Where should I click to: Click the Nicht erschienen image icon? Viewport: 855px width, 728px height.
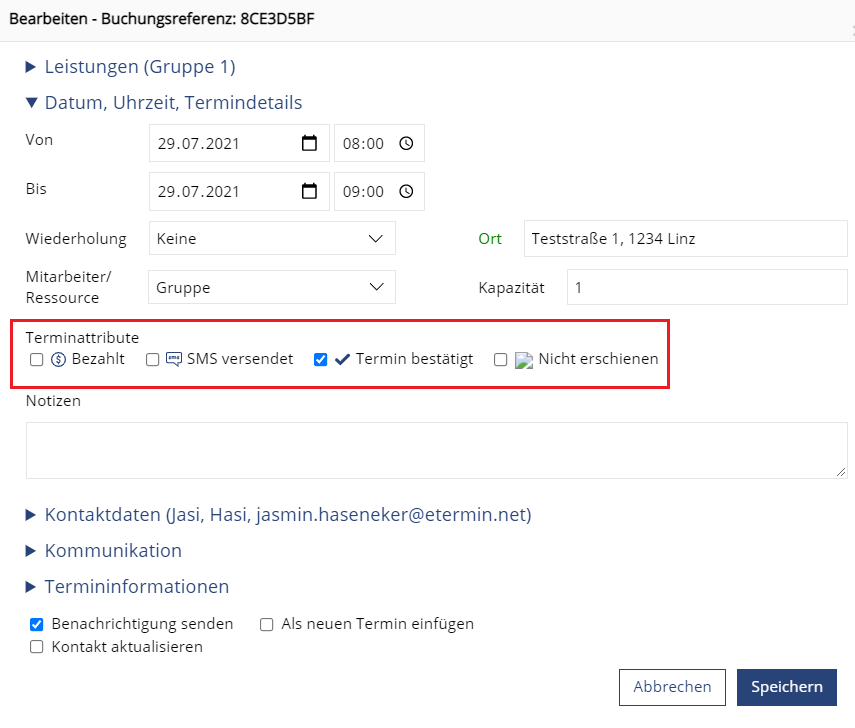524,360
